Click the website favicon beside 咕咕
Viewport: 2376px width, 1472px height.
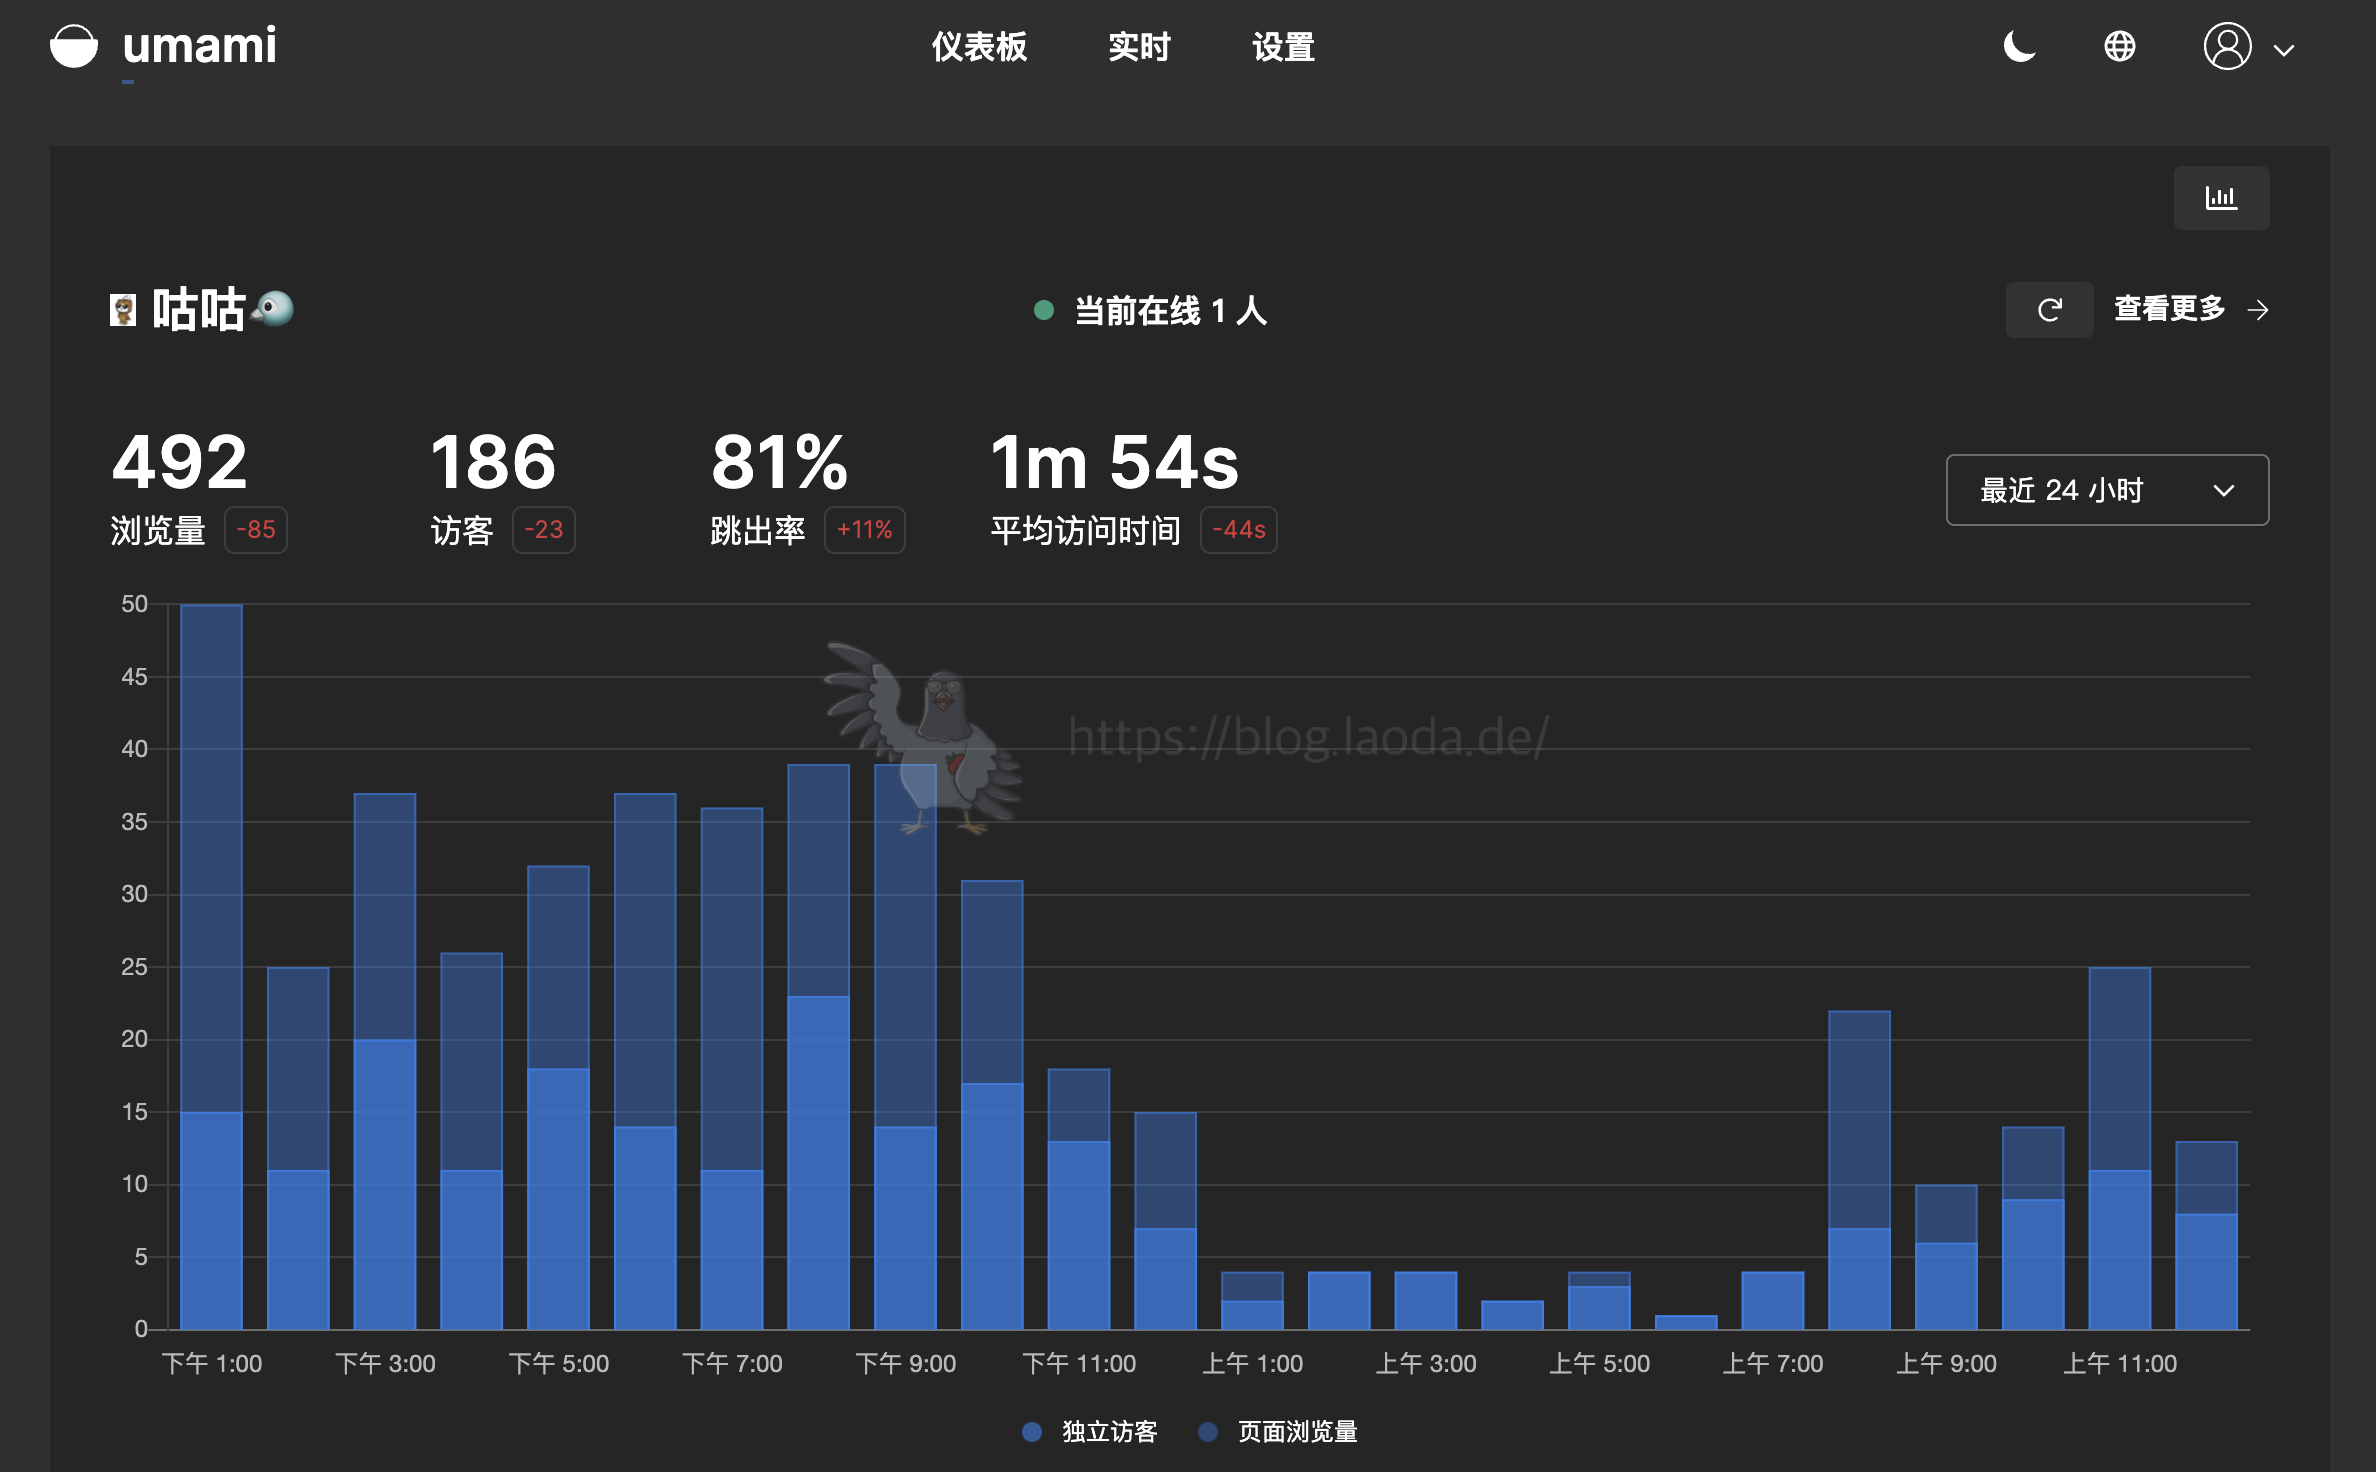pyautogui.click(x=122, y=310)
